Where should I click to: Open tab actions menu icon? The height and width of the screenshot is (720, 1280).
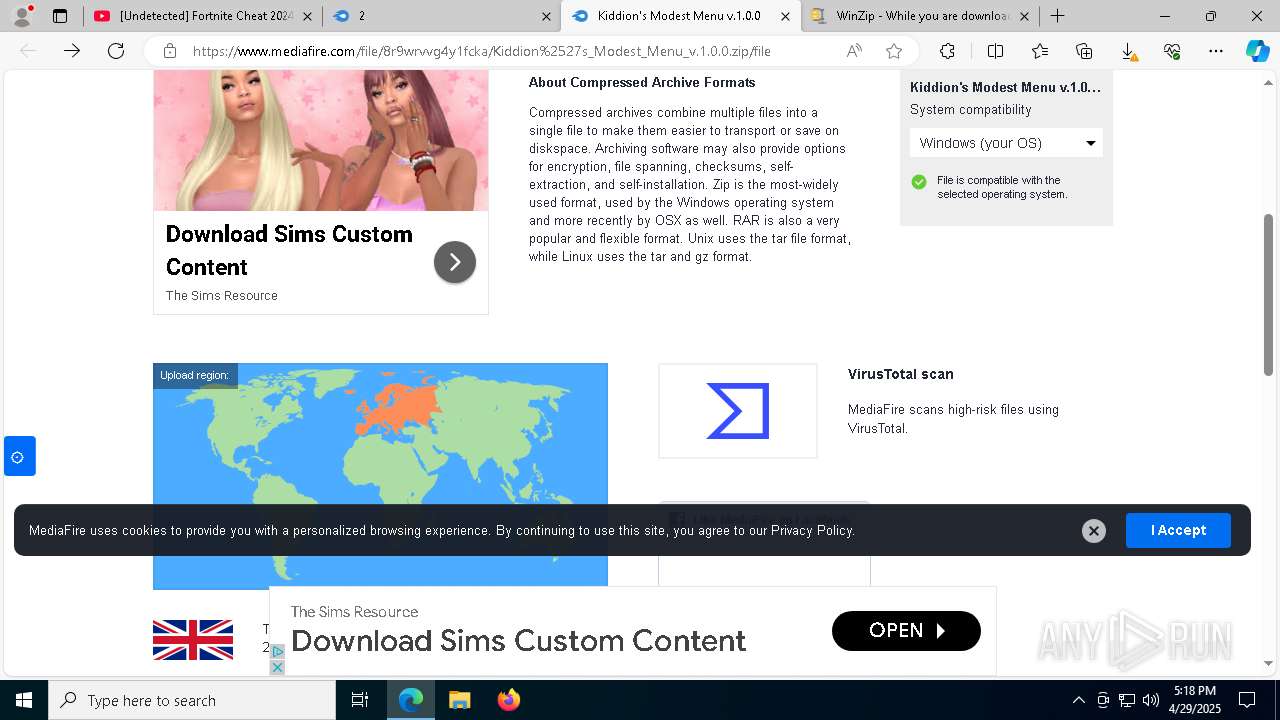tap(60, 16)
